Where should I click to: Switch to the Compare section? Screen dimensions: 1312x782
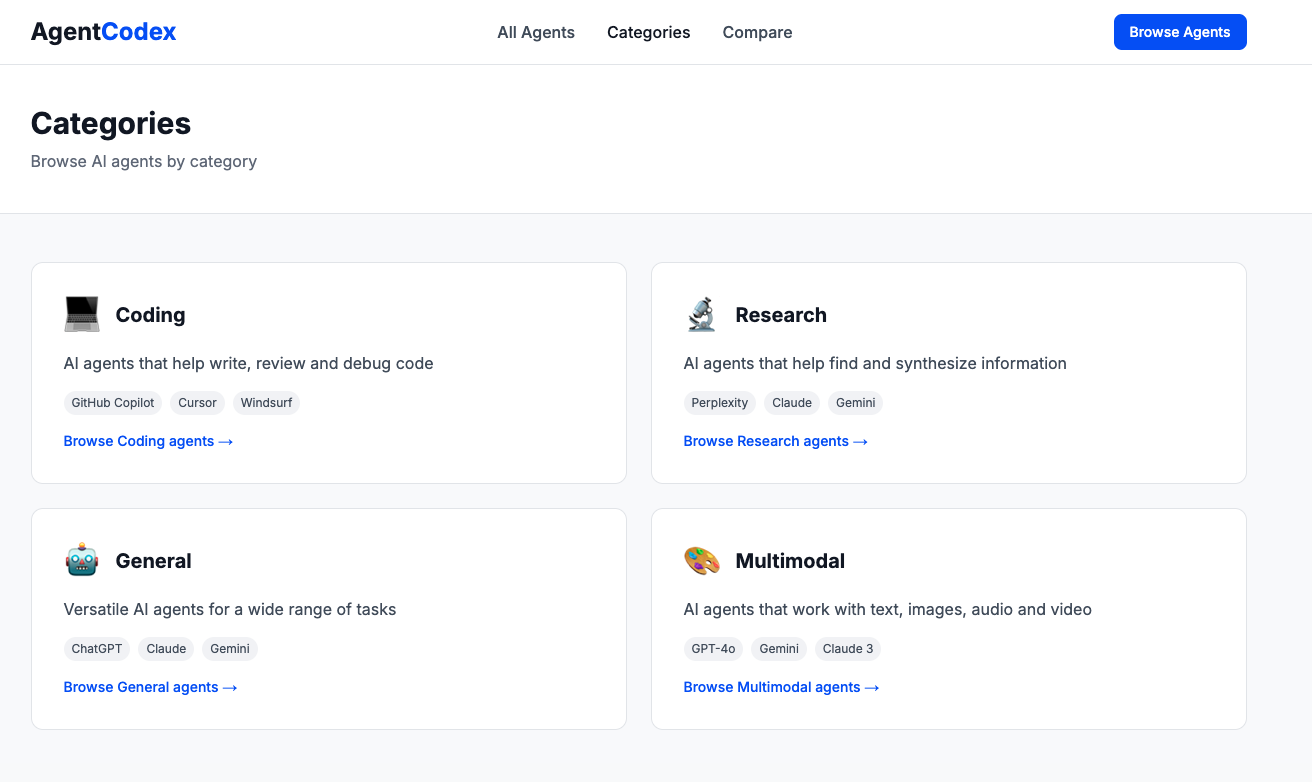757,32
